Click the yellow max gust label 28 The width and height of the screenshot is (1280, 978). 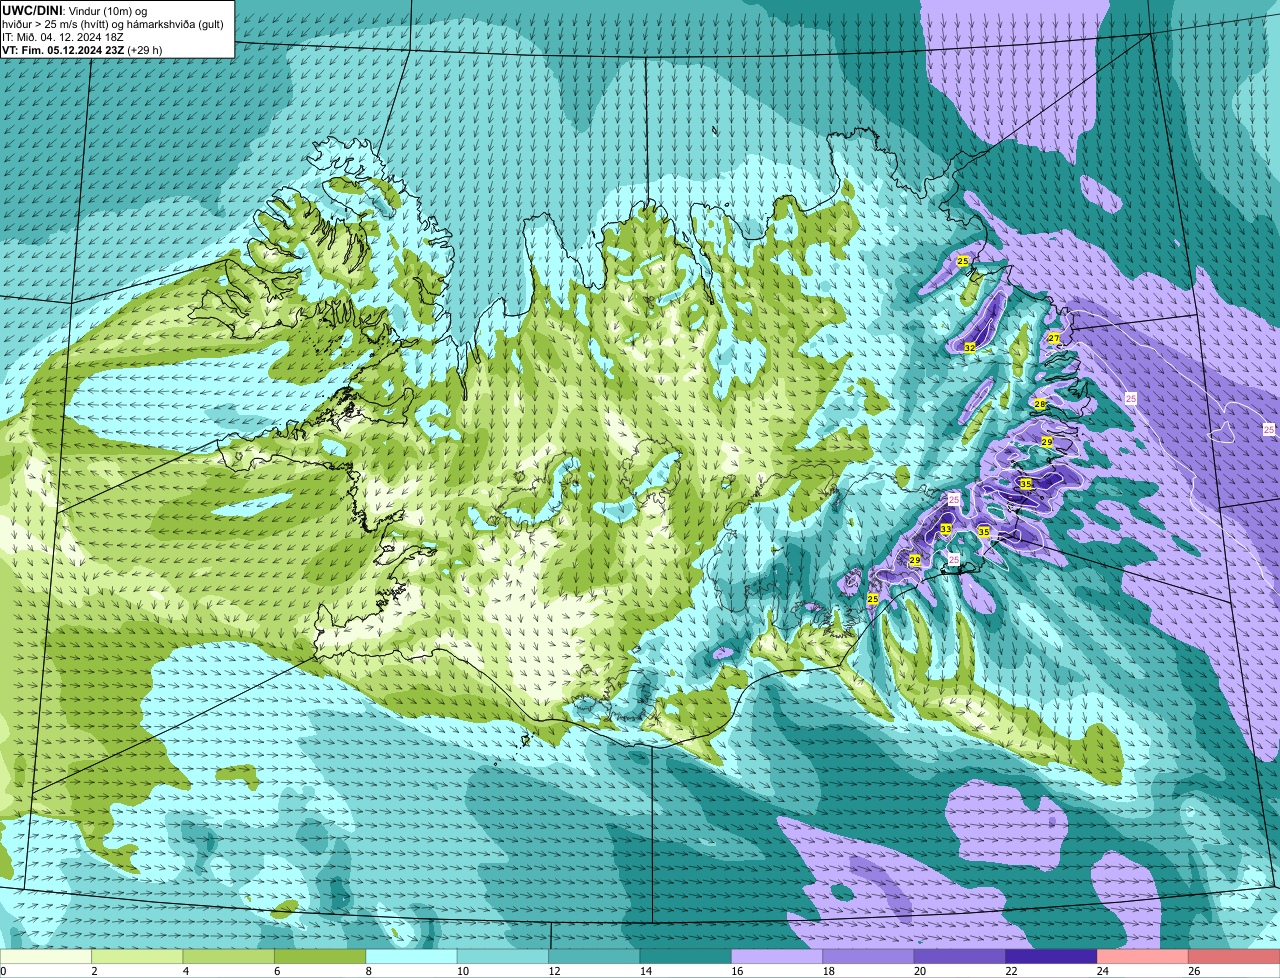click(x=1039, y=404)
